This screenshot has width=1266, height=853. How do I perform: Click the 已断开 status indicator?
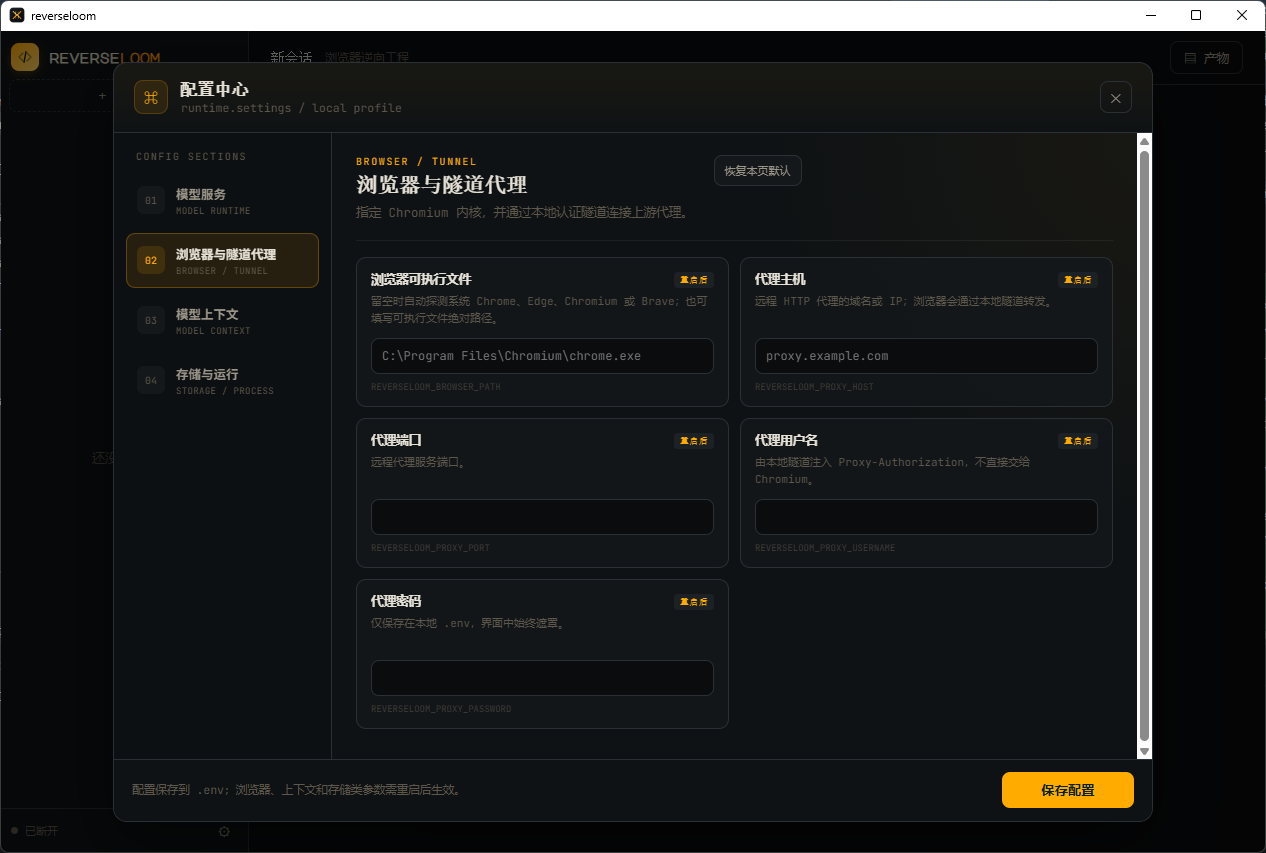point(35,831)
